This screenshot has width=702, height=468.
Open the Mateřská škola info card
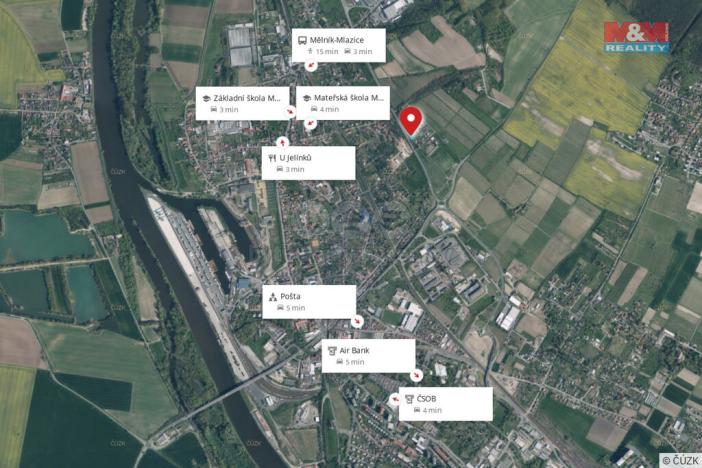pyautogui.click(x=343, y=103)
